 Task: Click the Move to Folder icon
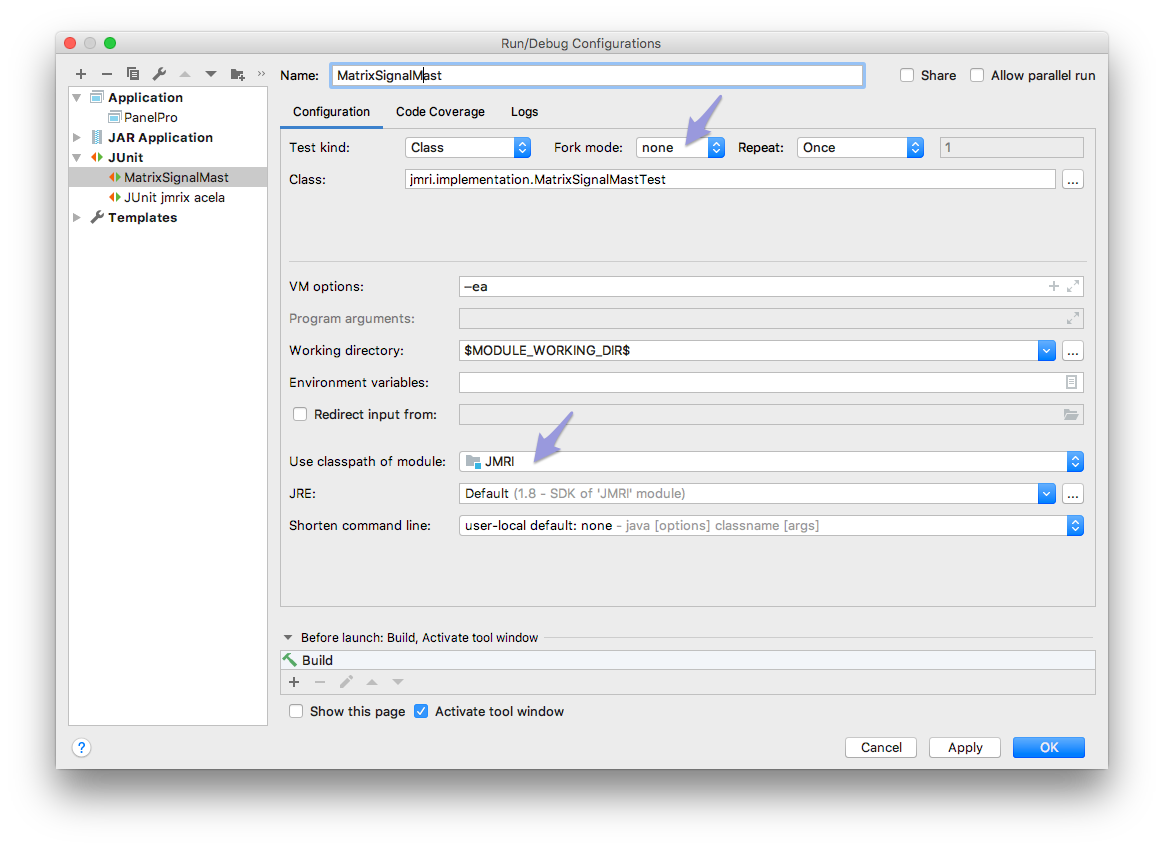click(237, 74)
